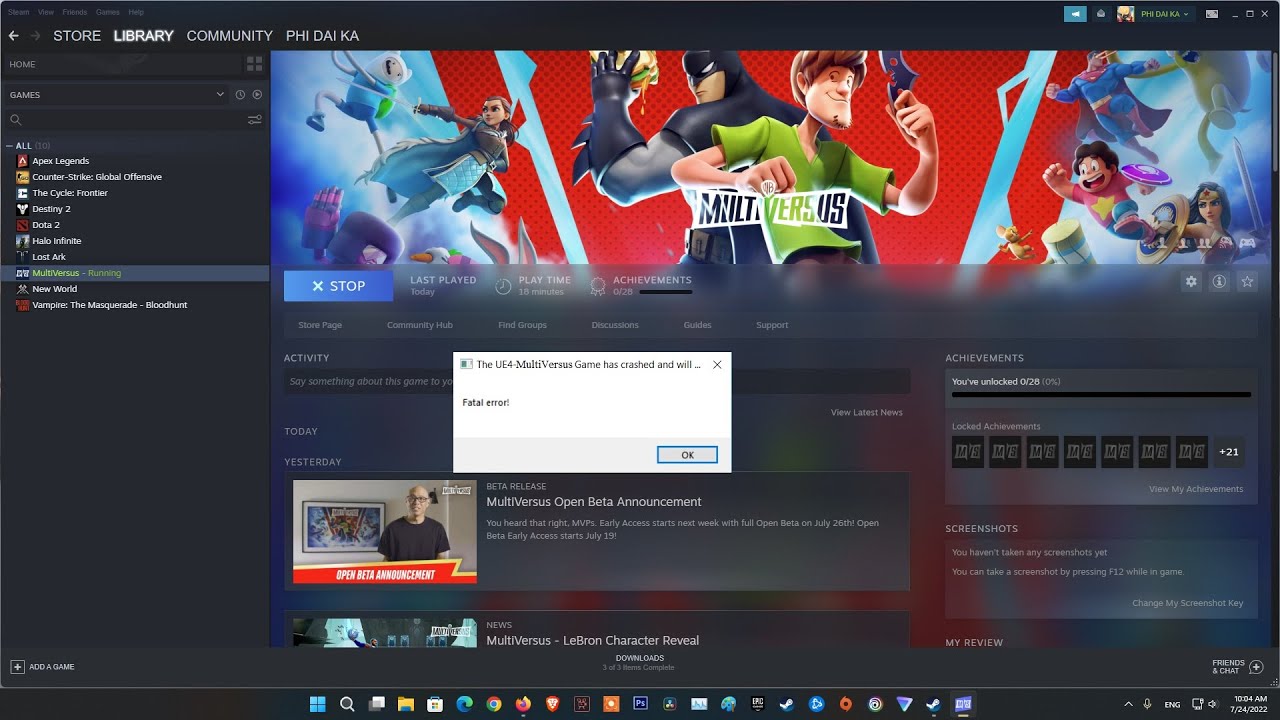Image resolution: width=1280 pixels, height=720 pixels.
Task: Open the Games menu
Action: (x=108, y=12)
